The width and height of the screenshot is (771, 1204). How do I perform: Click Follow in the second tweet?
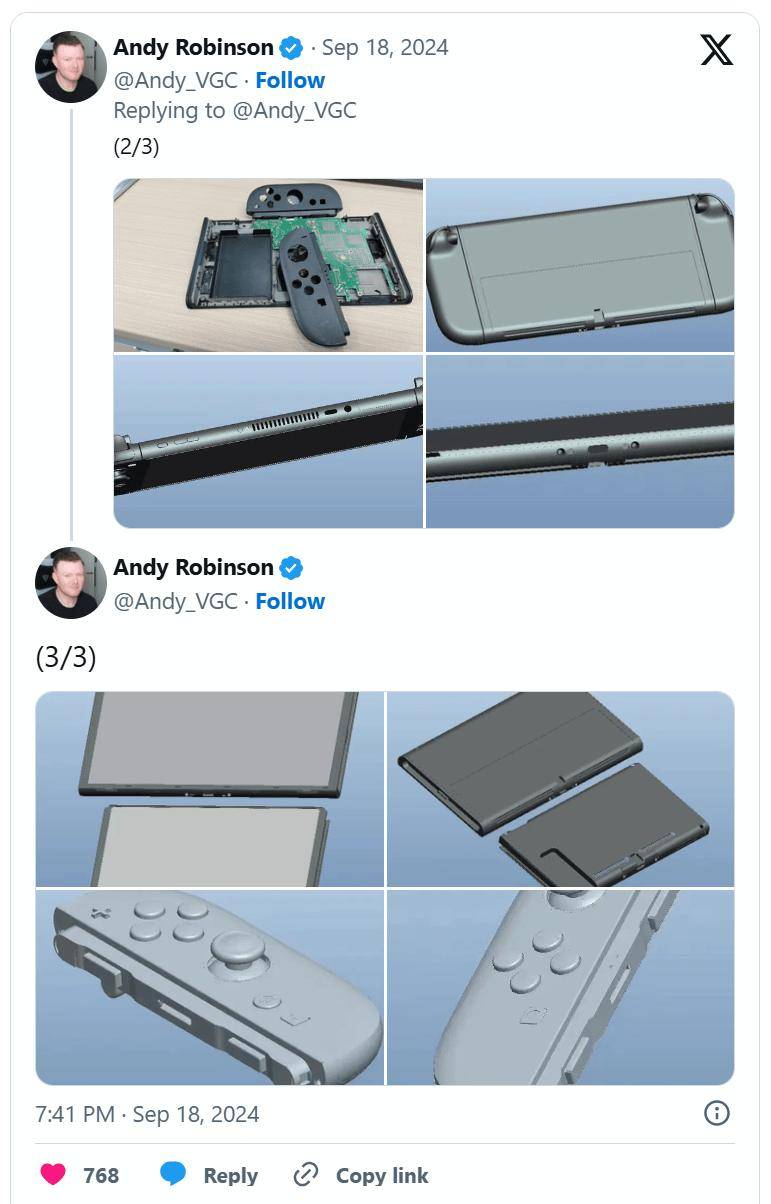point(290,601)
